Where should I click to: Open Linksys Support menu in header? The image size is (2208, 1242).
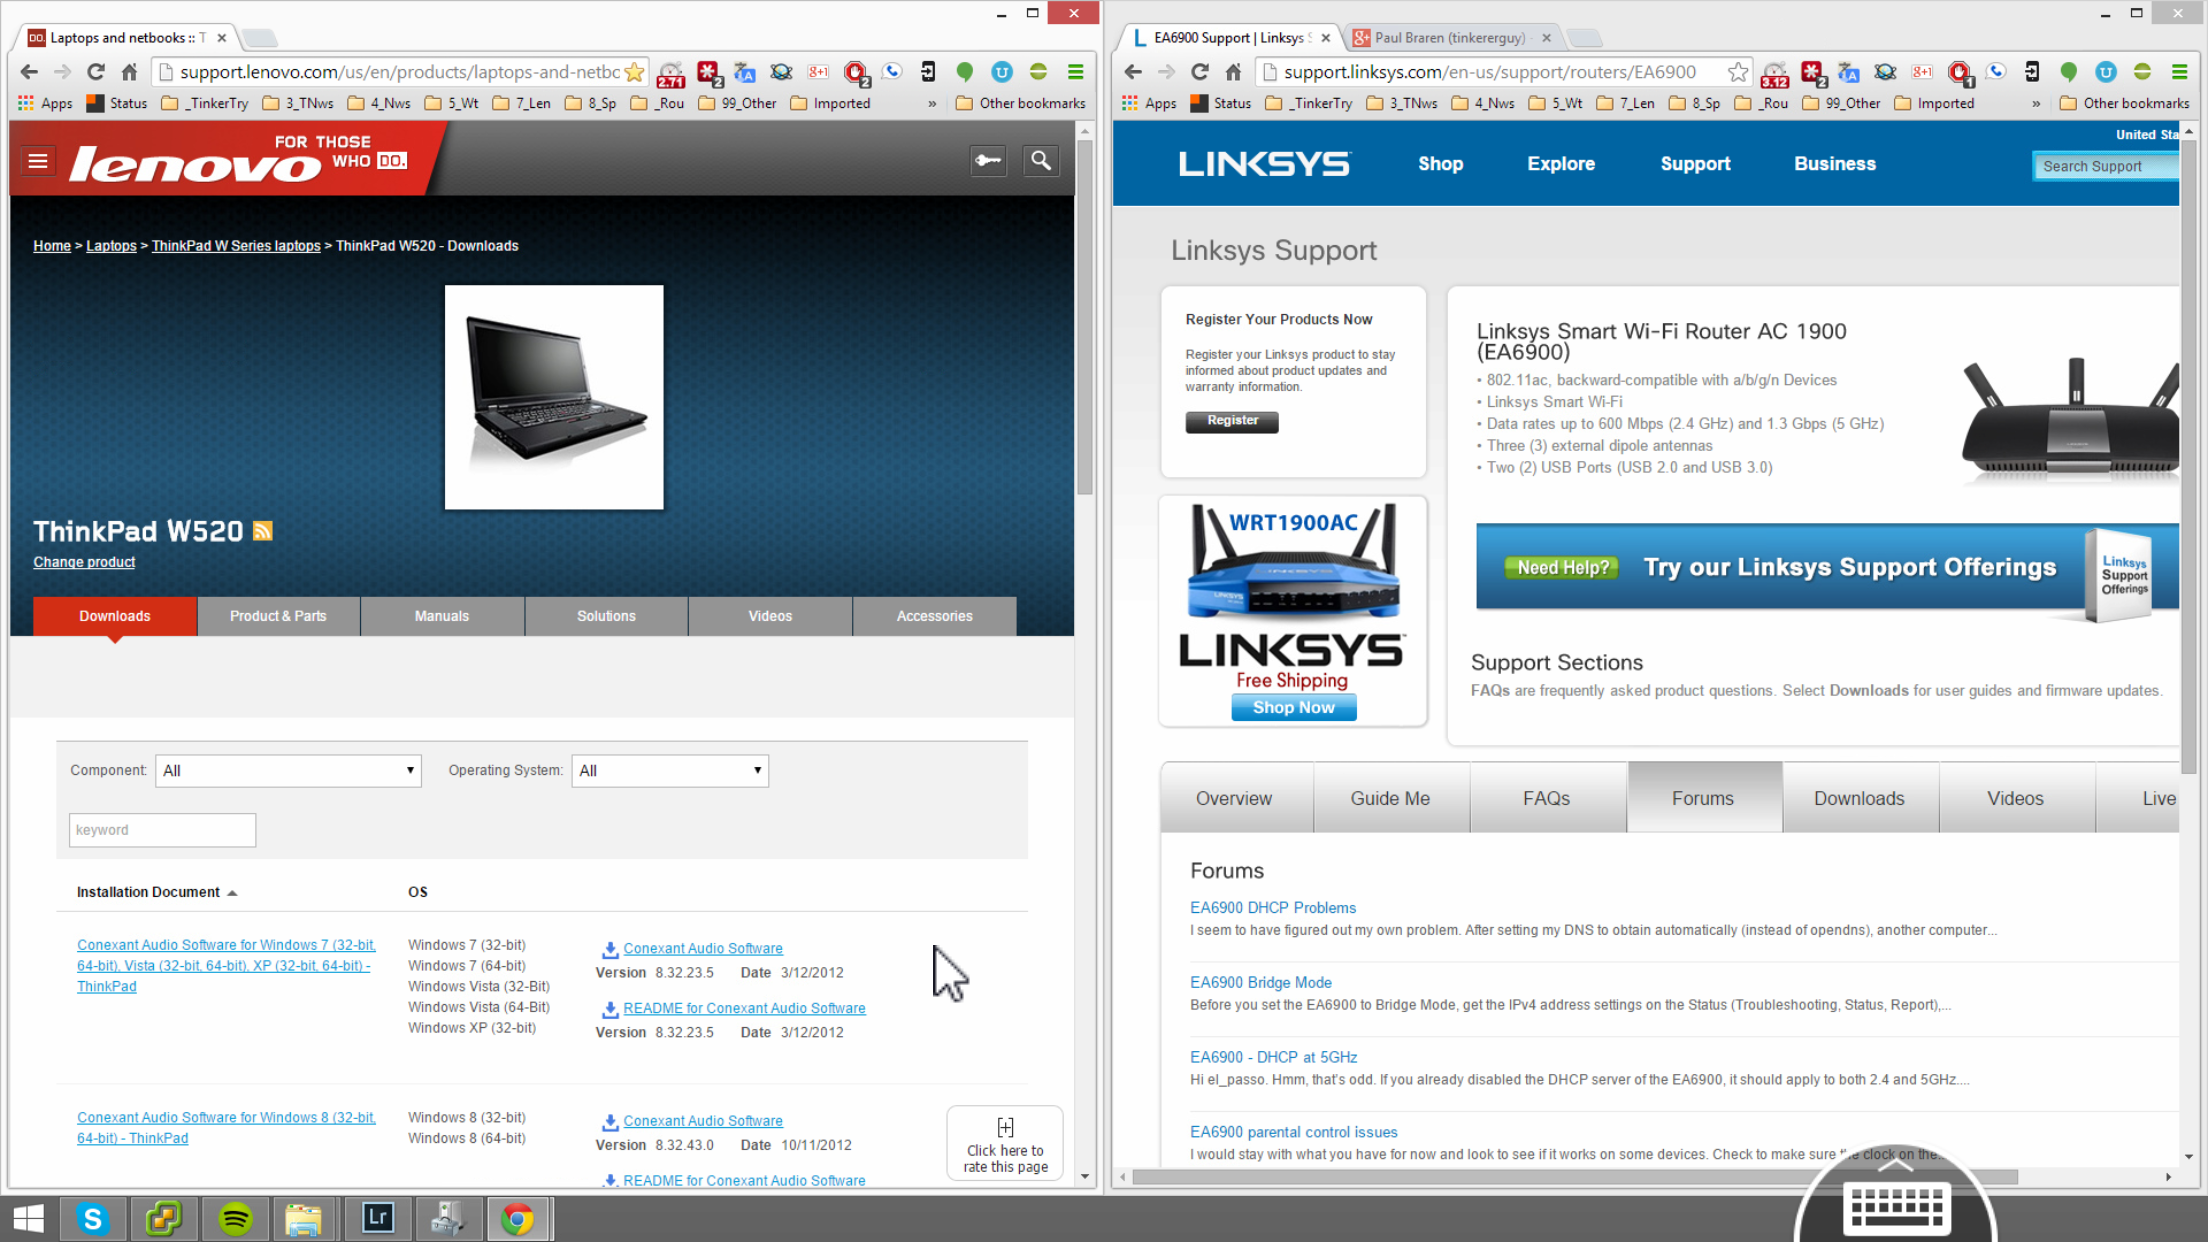tap(1695, 164)
